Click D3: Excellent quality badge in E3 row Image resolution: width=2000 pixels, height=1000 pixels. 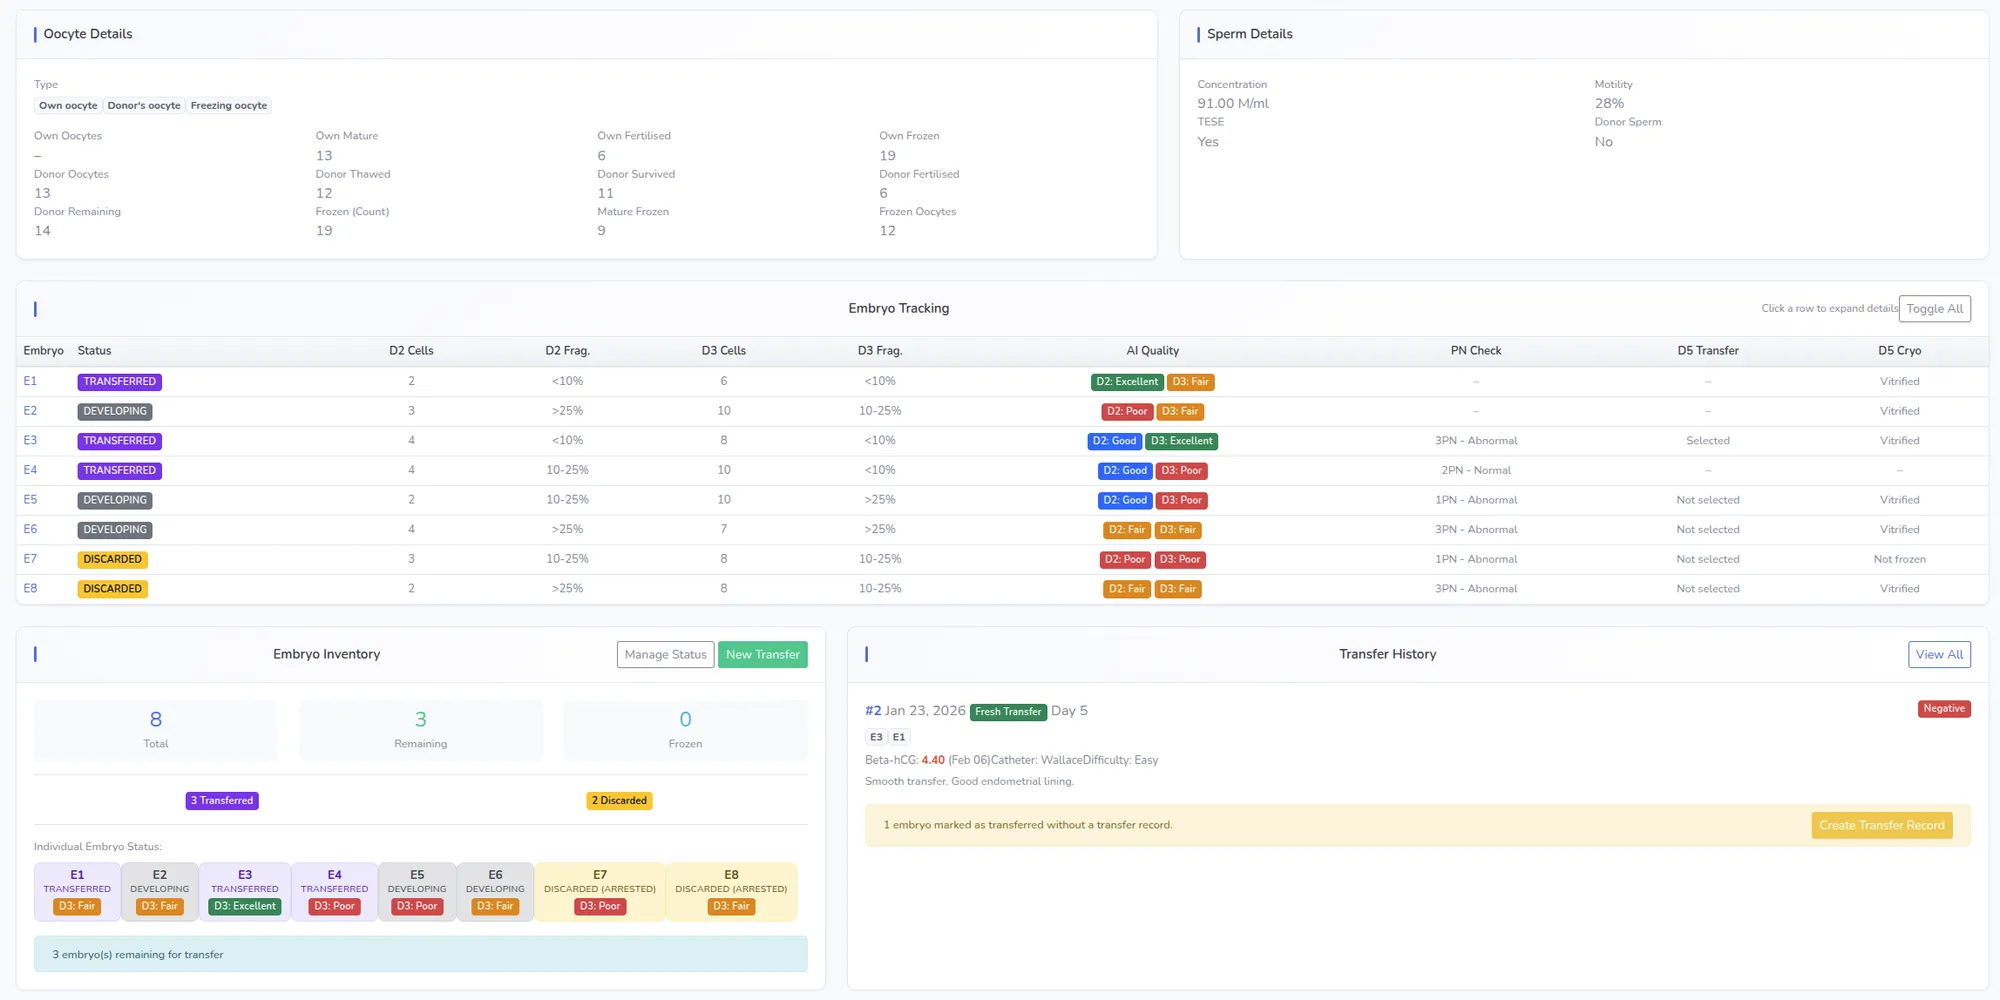[1181, 441]
